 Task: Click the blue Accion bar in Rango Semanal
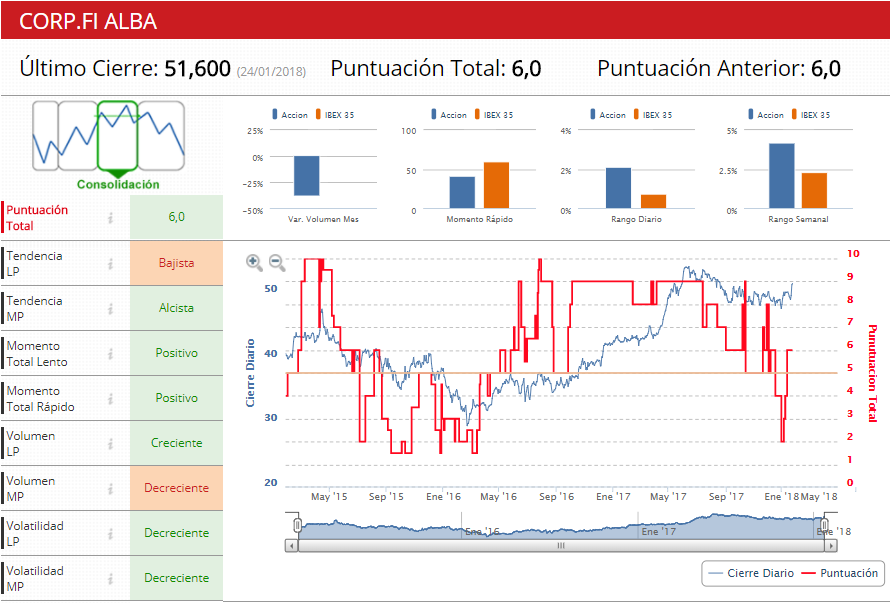click(782, 176)
